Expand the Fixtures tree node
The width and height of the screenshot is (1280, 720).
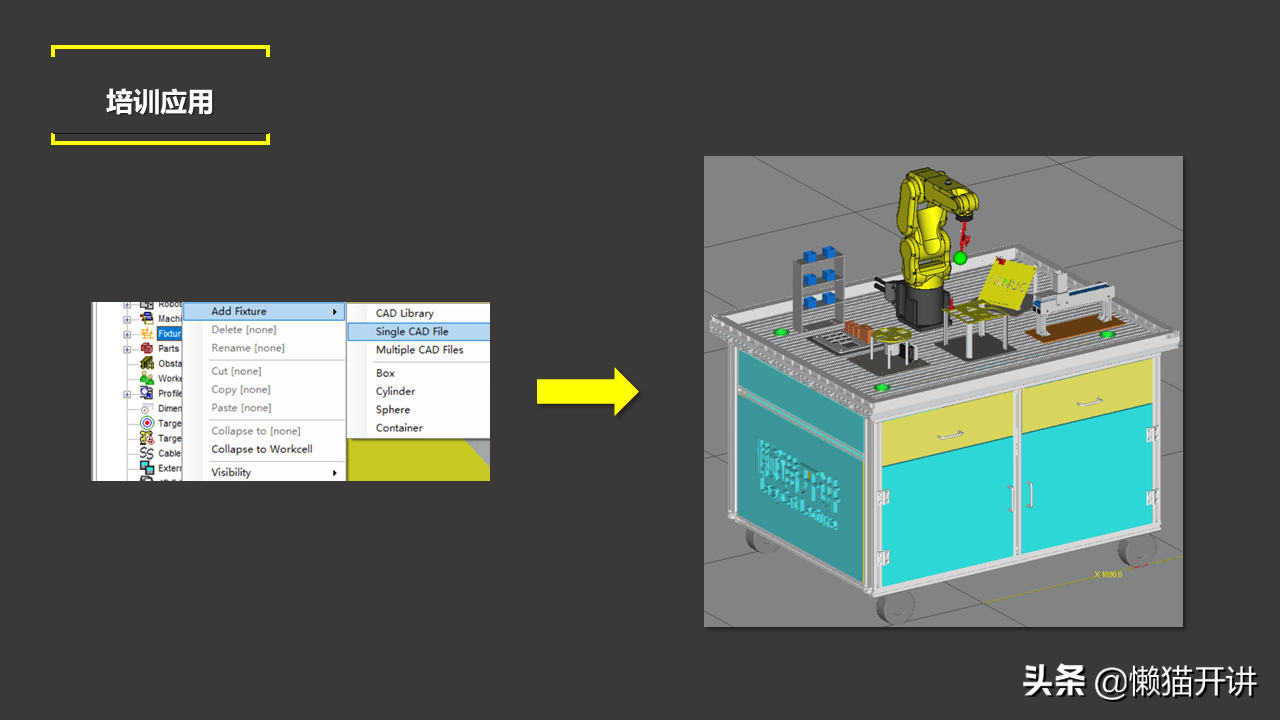127,334
